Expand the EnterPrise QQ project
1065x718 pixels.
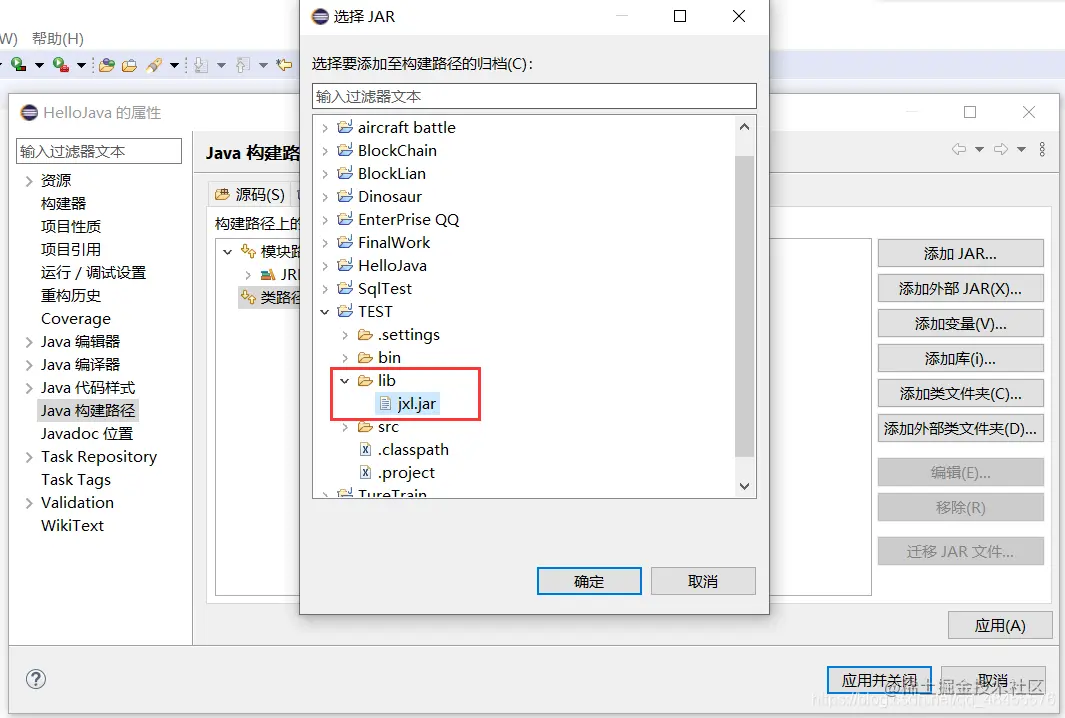[x=325, y=220]
